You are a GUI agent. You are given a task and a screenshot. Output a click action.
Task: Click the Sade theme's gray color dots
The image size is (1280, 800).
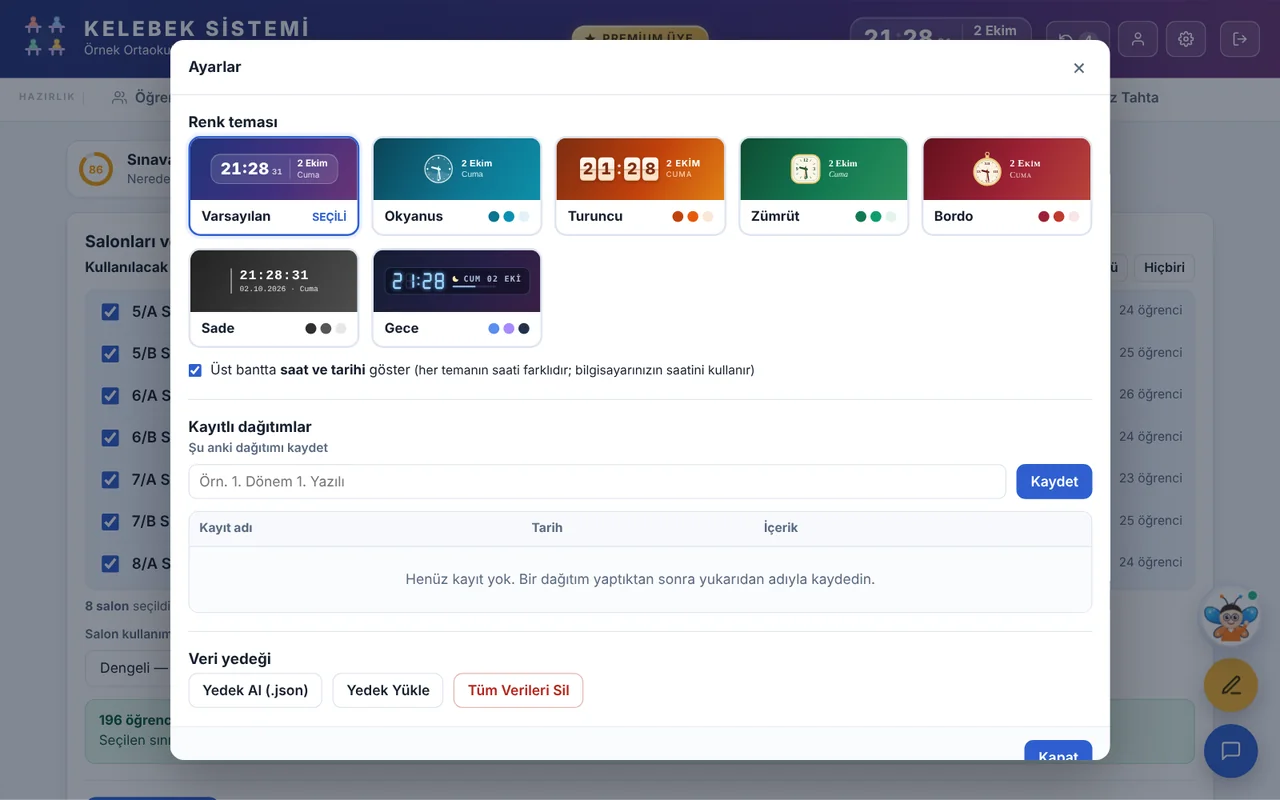point(326,328)
